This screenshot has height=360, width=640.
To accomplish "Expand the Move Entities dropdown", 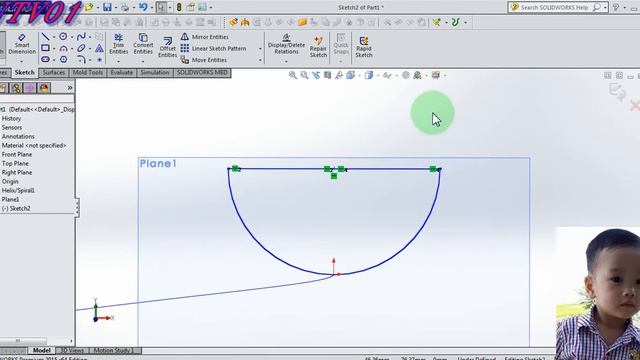I will point(260,60).
